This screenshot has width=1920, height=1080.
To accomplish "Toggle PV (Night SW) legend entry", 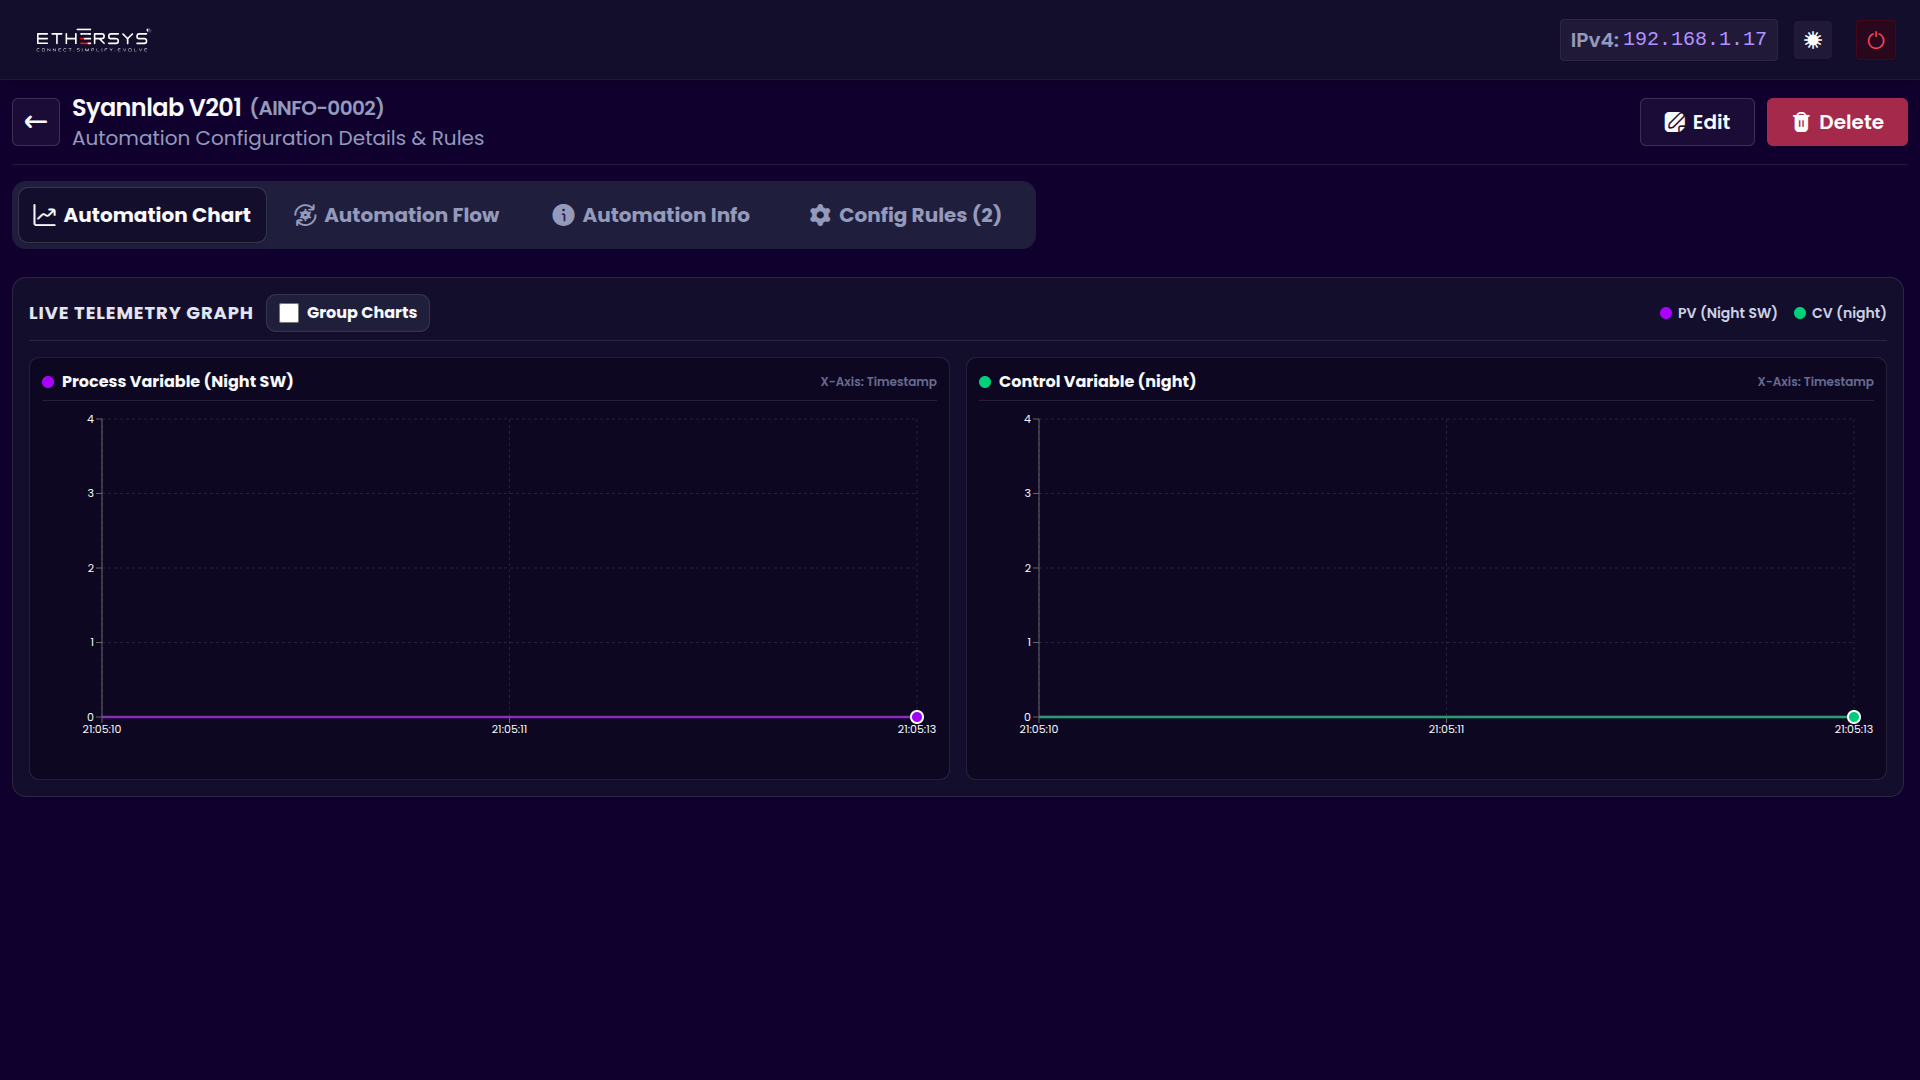I will point(1718,313).
